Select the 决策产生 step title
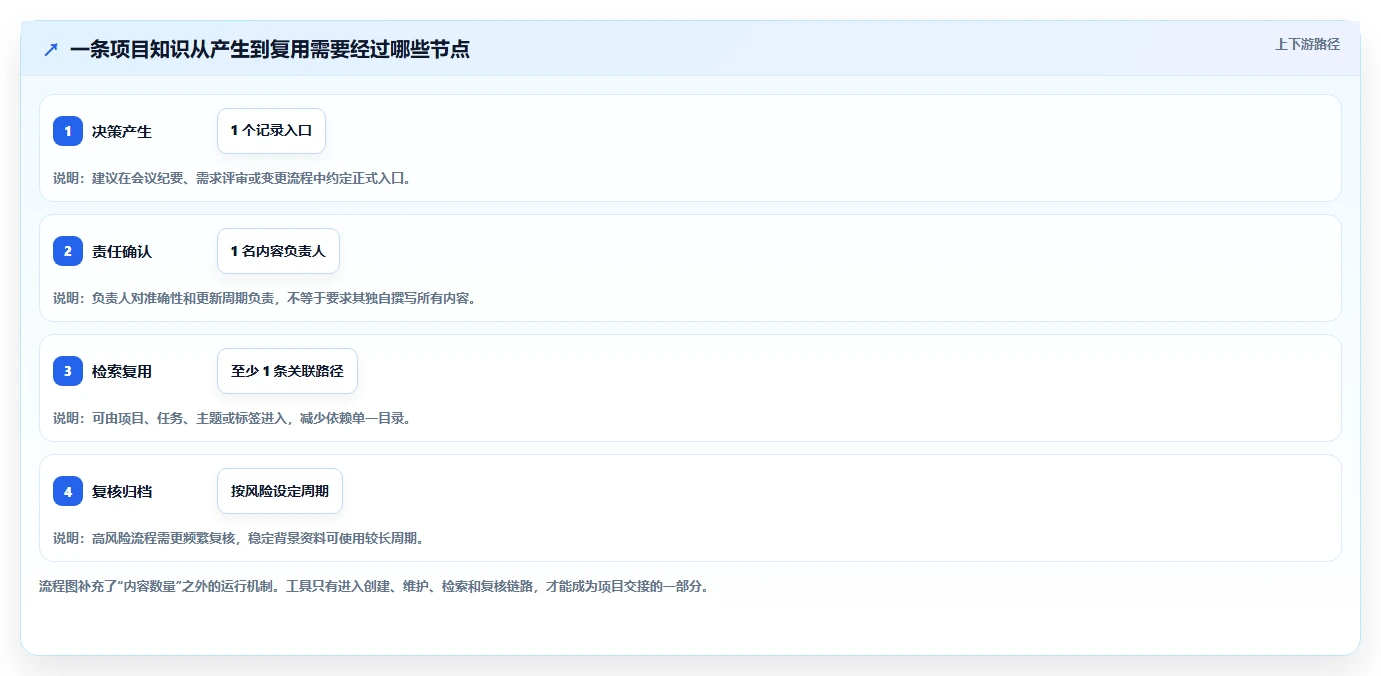This screenshot has width=1381, height=676. tap(122, 131)
